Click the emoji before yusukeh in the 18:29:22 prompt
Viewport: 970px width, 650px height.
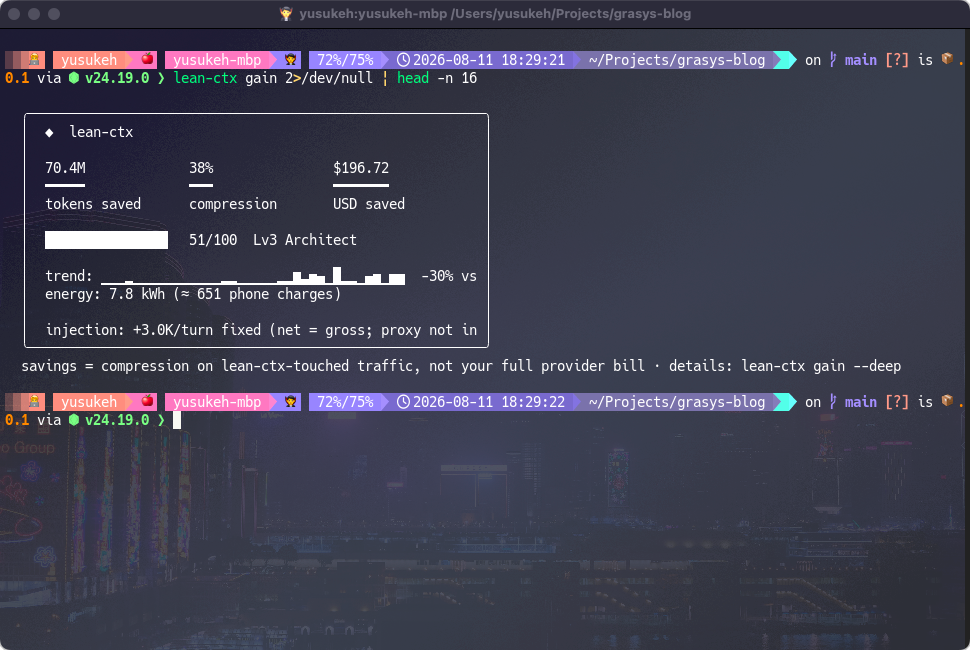pos(34,401)
